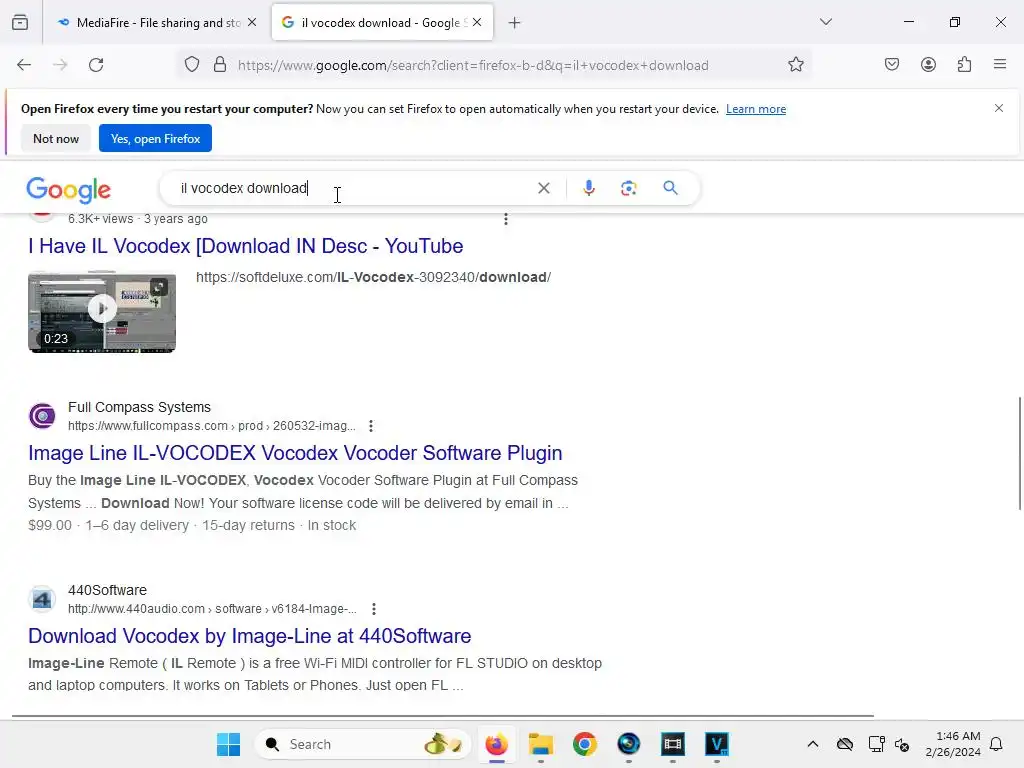
Task: Go back to previous page
Action: click(24, 65)
